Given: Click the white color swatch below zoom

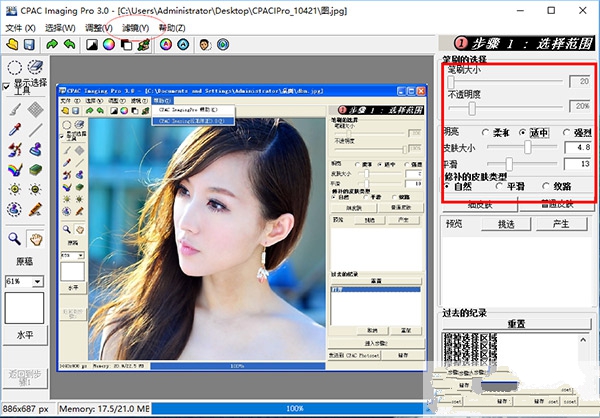Looking at the screenshot, I should point(24,308).
